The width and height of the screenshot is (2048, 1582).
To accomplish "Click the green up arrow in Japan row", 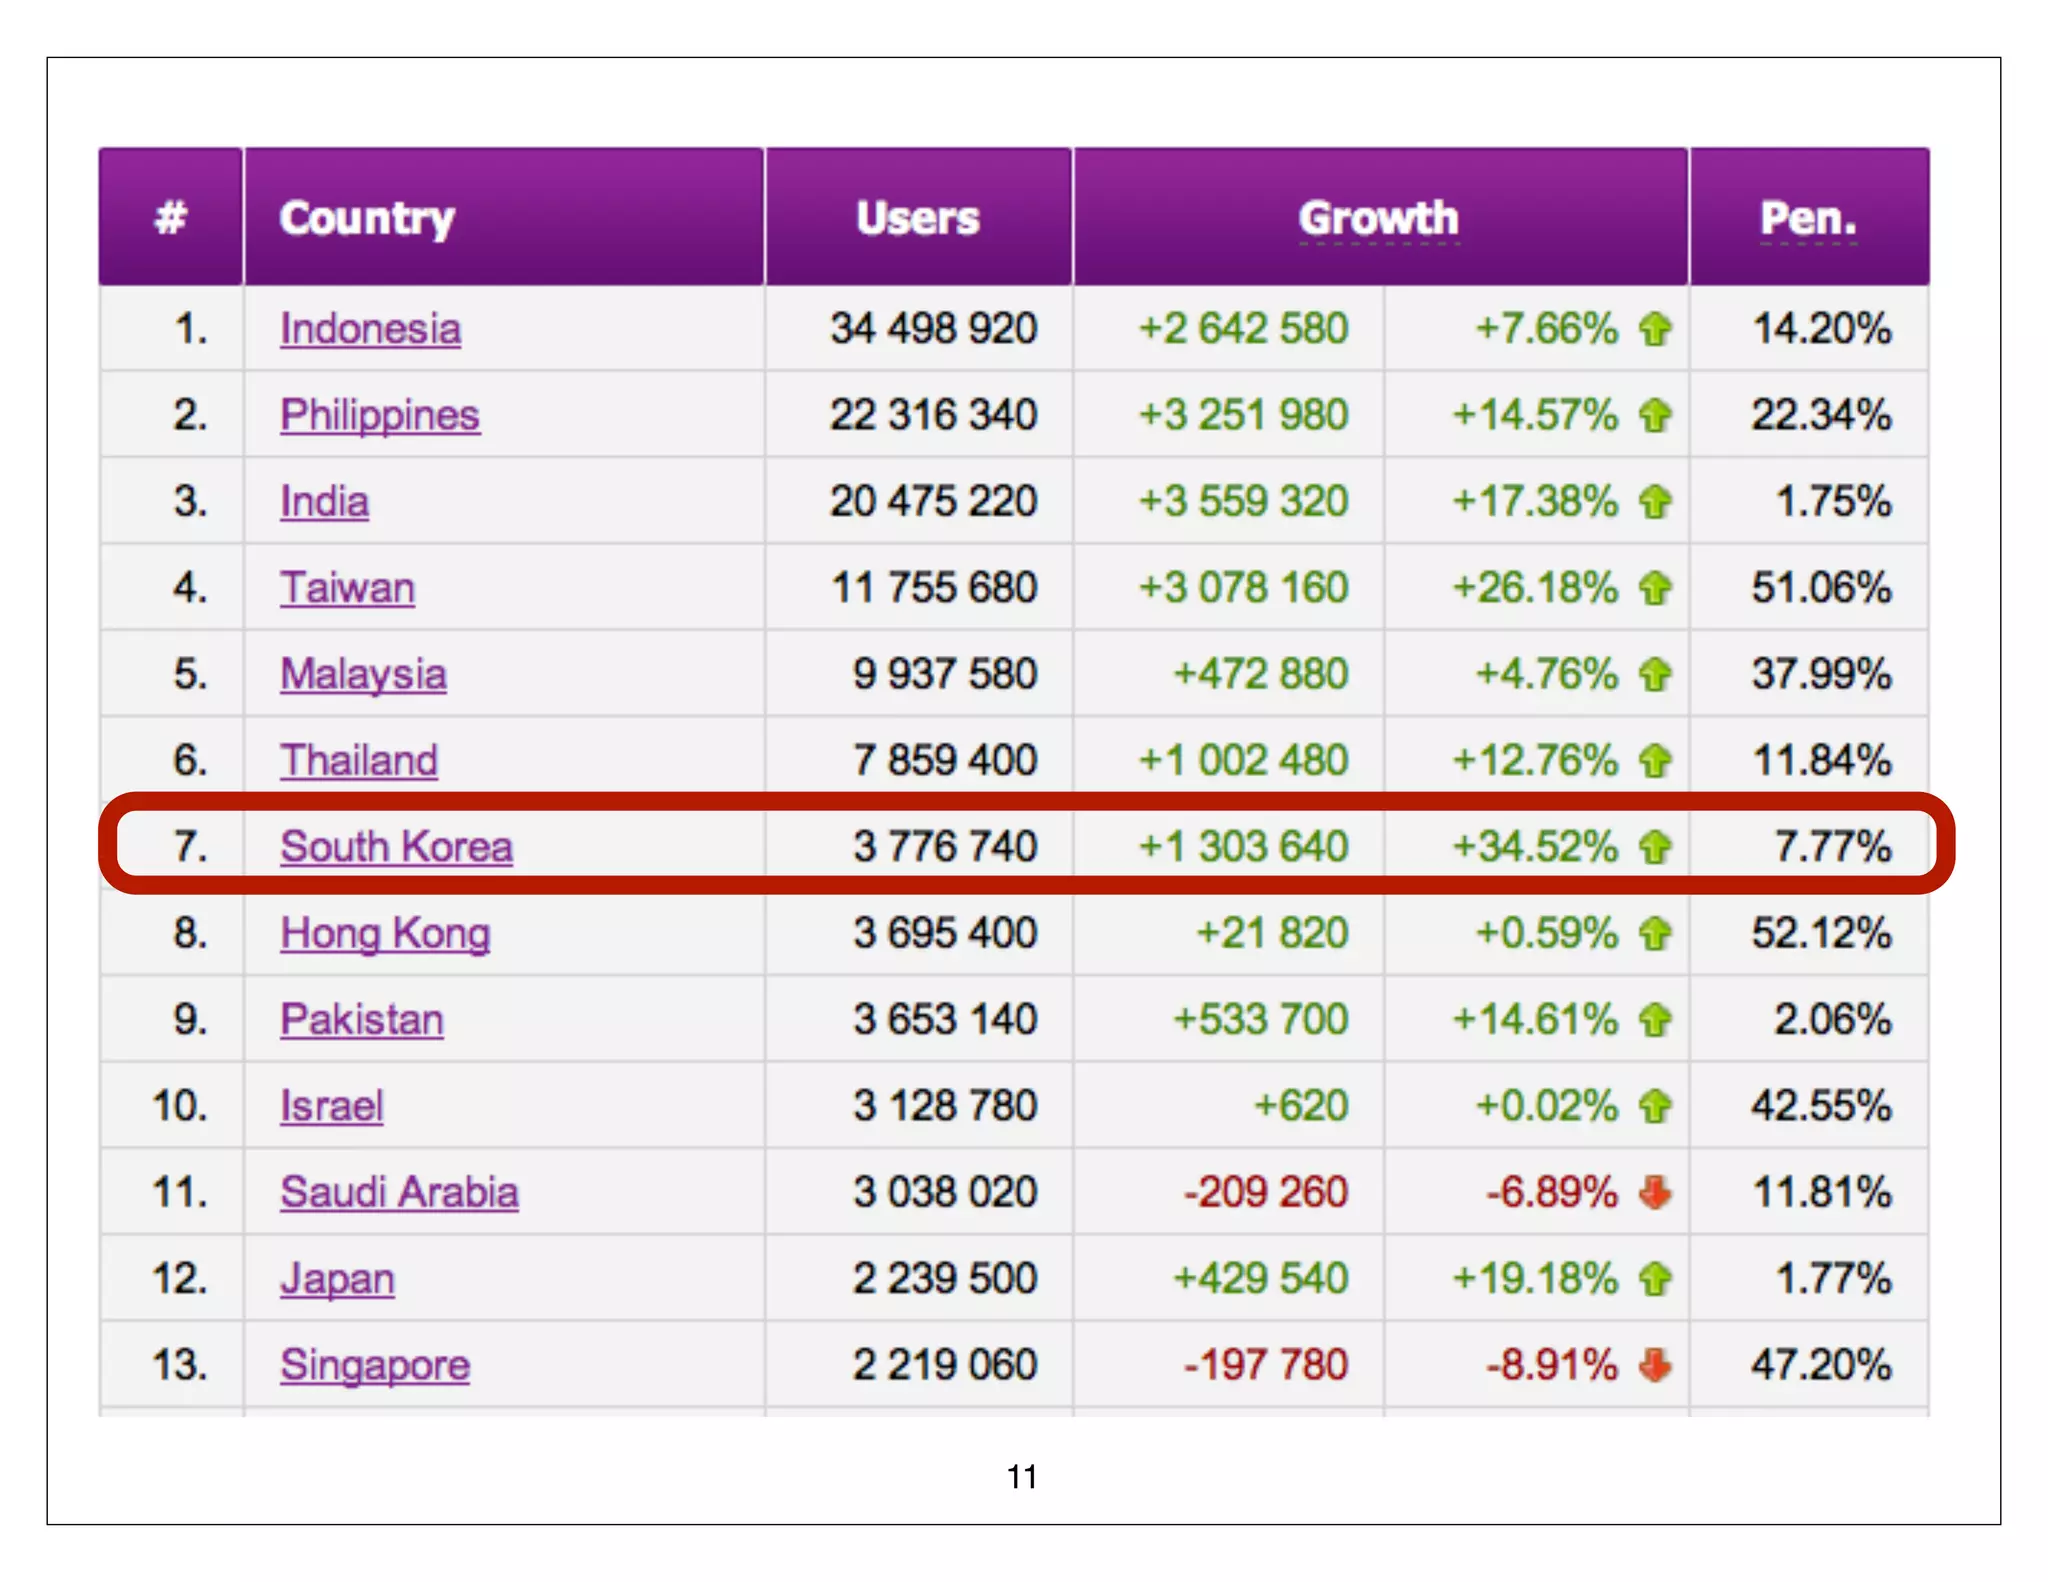I will [1655, 1279].
